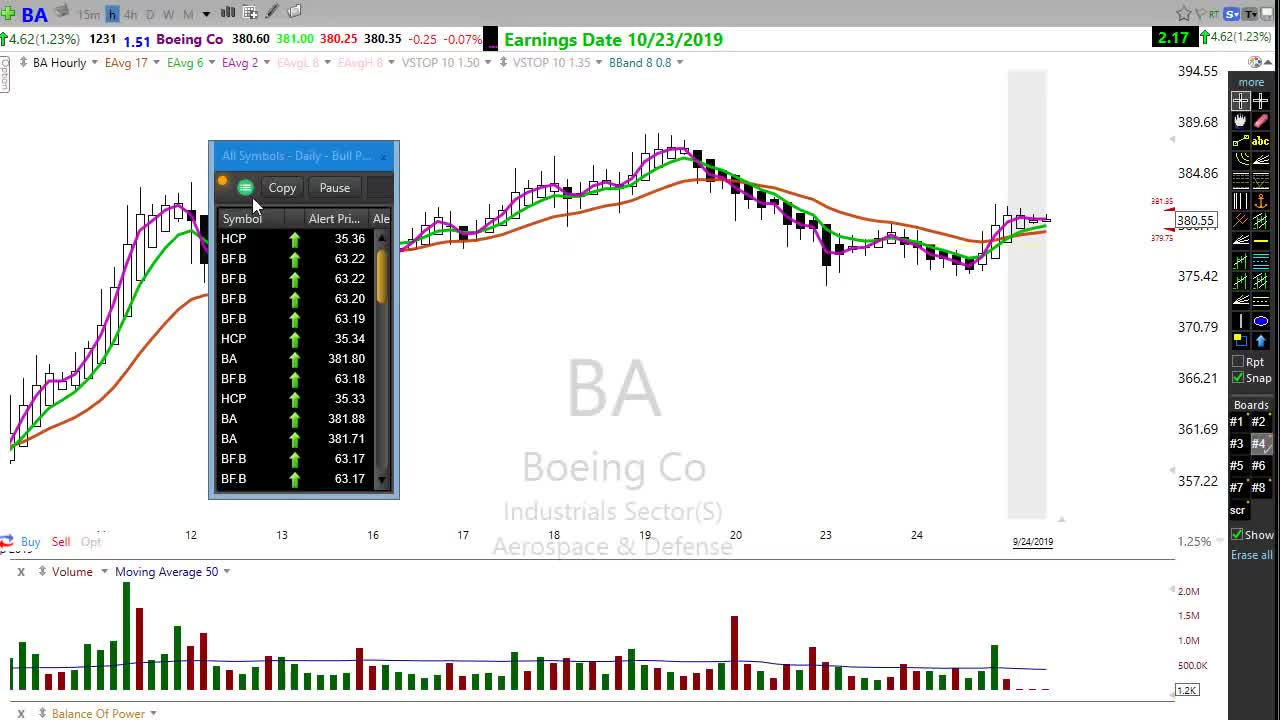This screenshot has height=720, width=1280.
Task: Click the Symbol column header in alert list
Action: (x=251, y=218)
